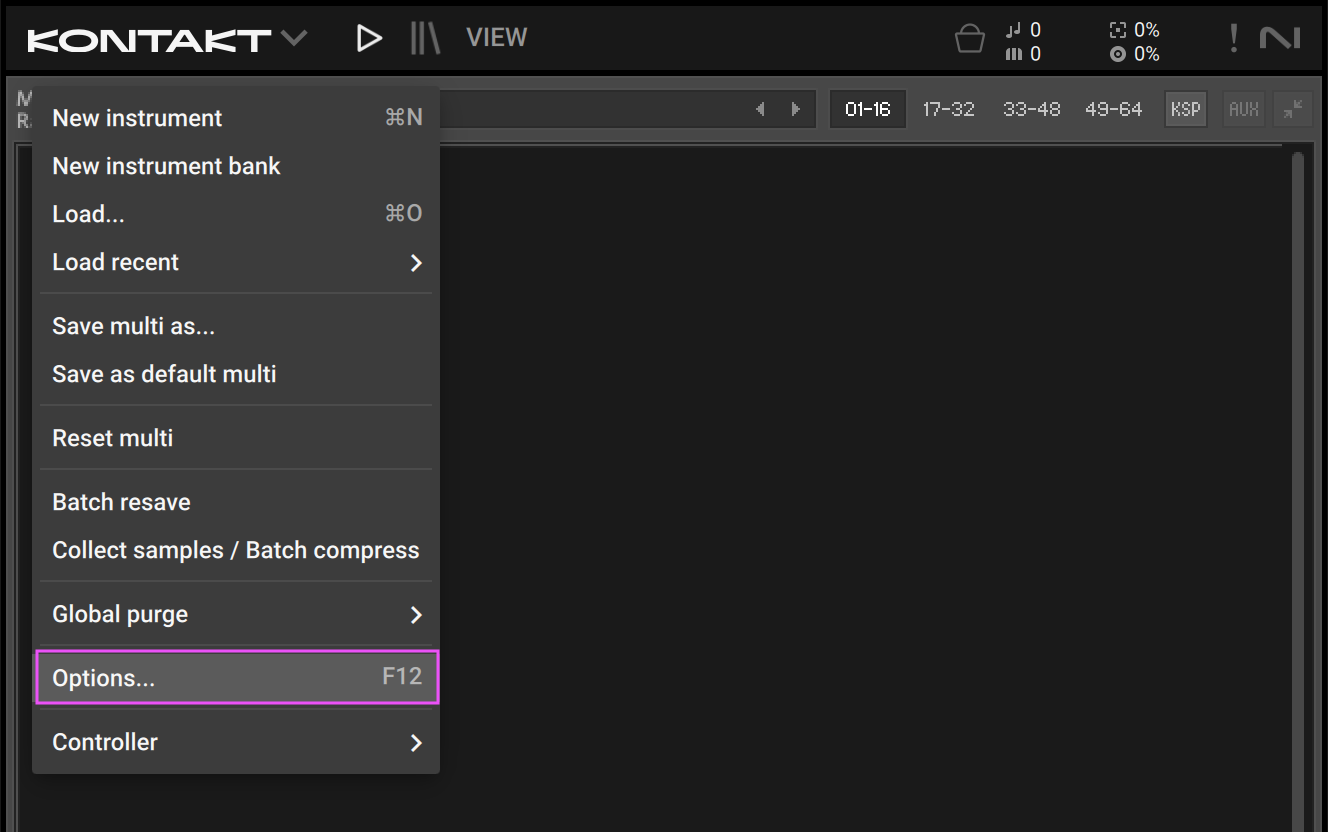Expand the Global purge submenu
This screenshot has width=1328, height=832.
coord(234,614)
